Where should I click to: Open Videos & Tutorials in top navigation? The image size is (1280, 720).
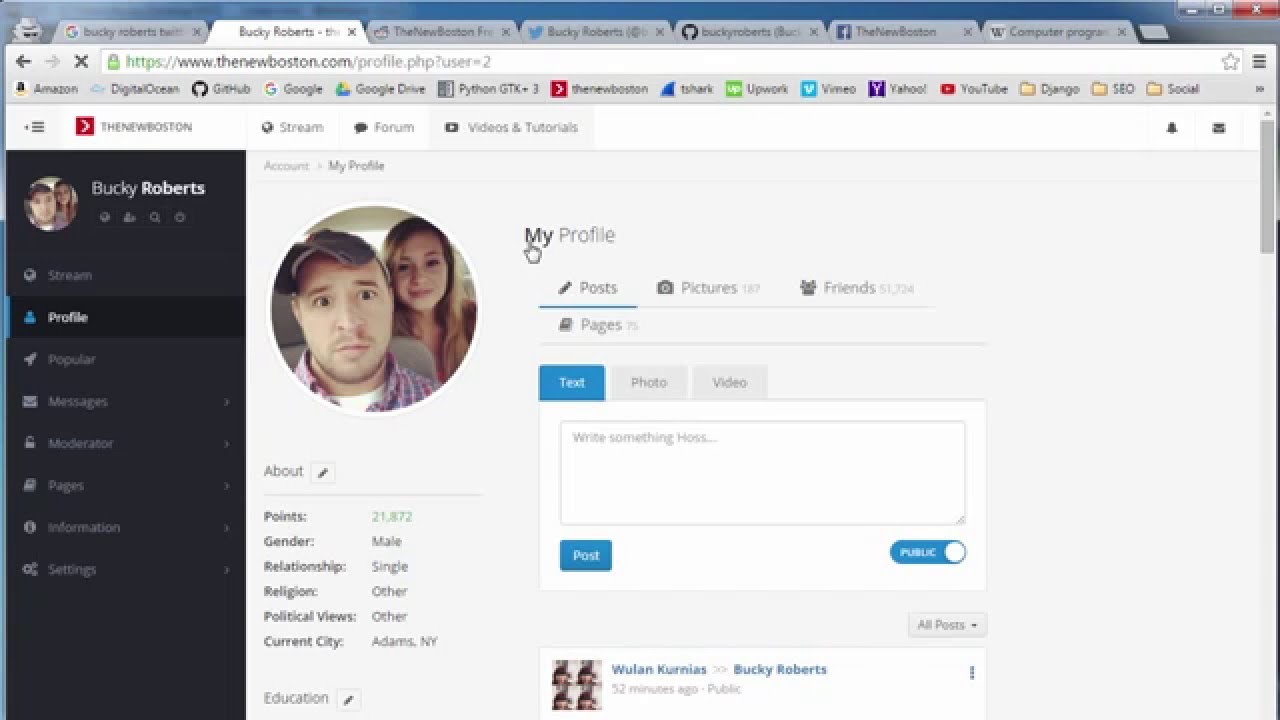coord(511,128)
